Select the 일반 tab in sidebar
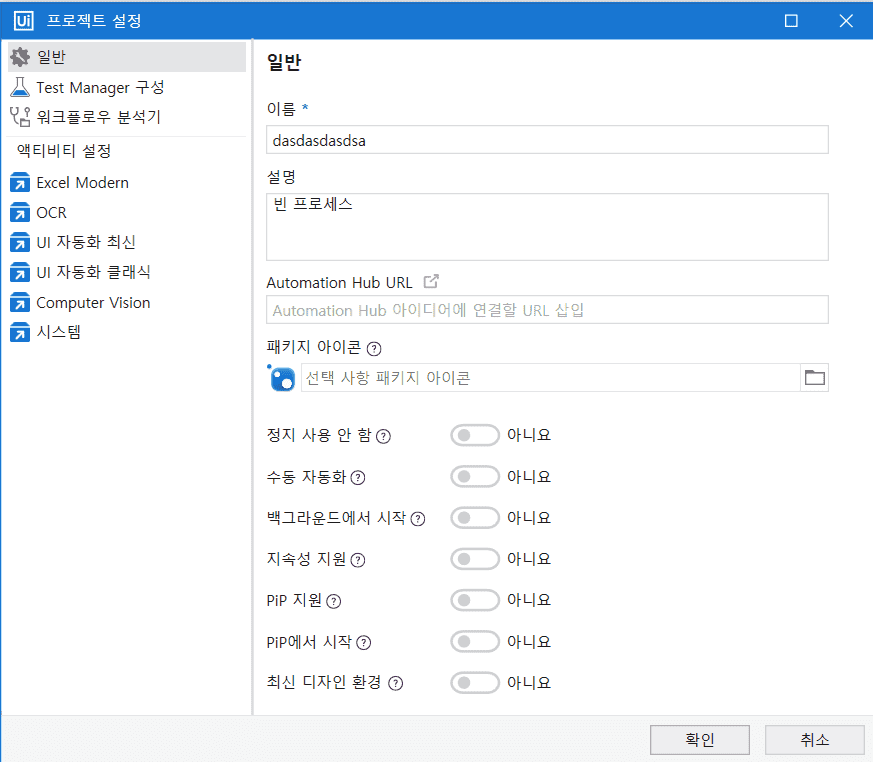Viewport: 873px width, 762px height. 127,57
